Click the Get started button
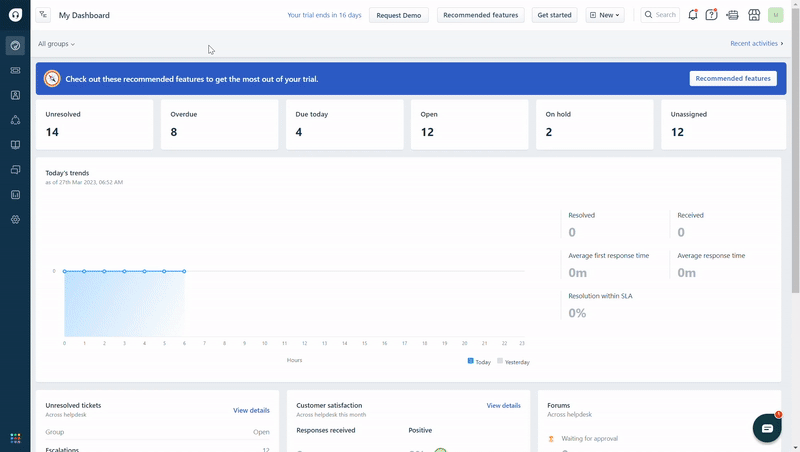This screenshot has height=452, width=800. coord(554,15)
